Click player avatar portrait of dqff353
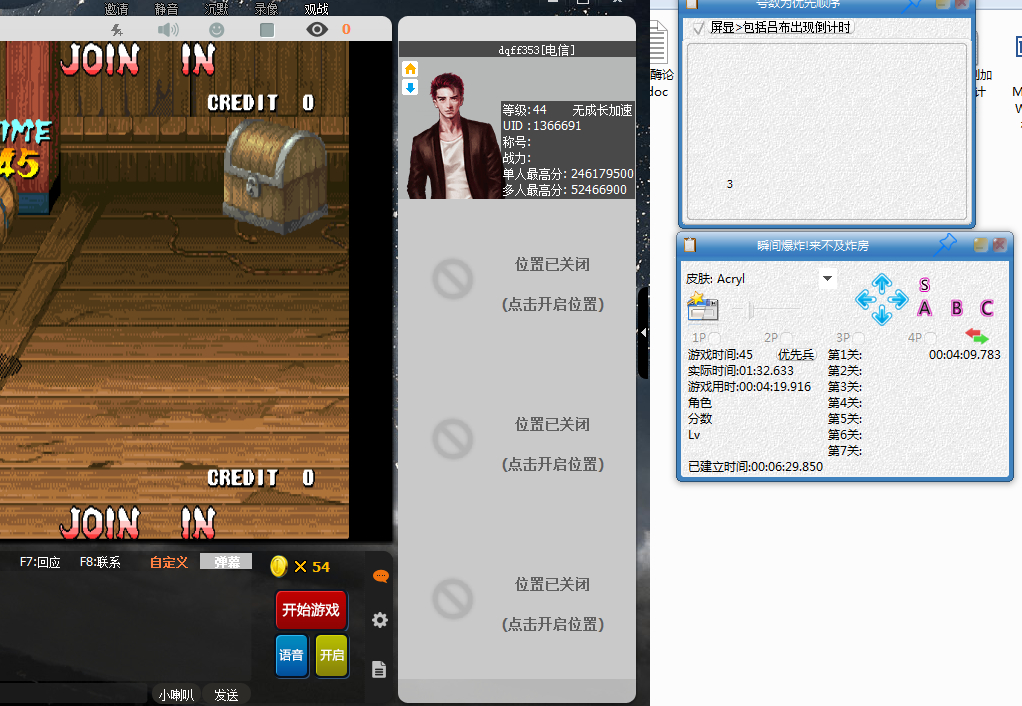This screenshot has height=706, width=1022. pos(454,136)
